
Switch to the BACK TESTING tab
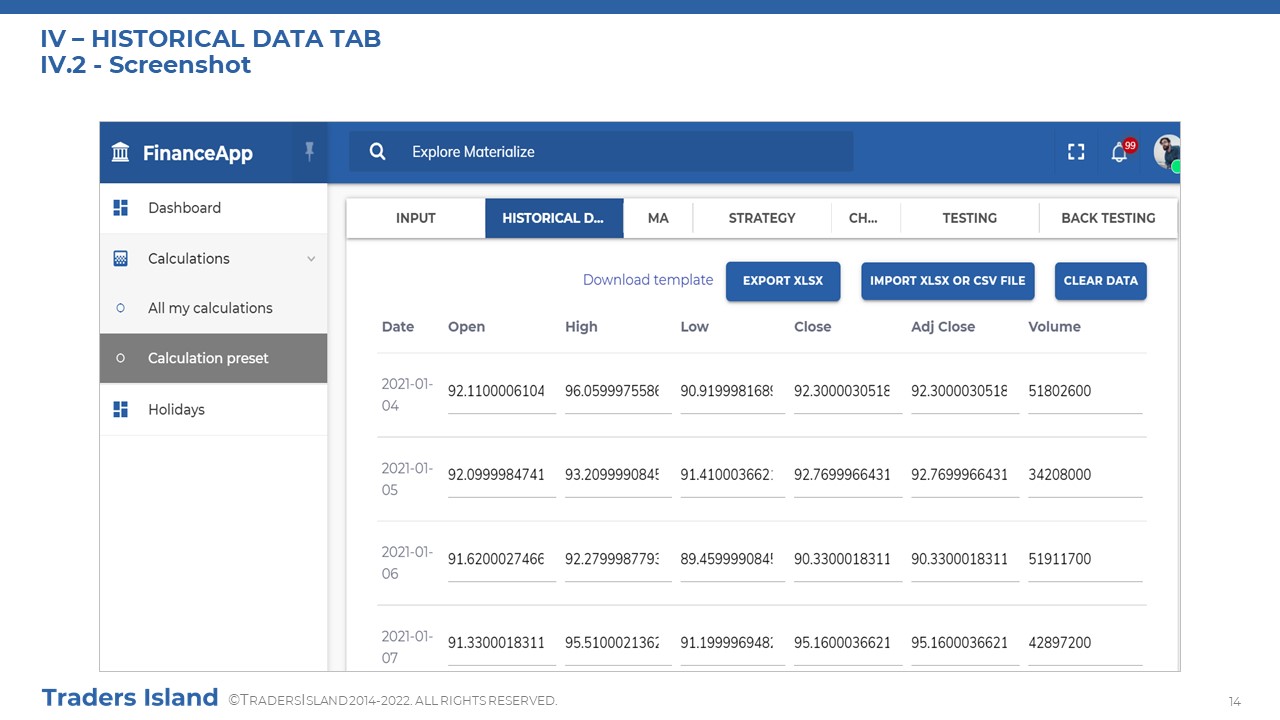tap(1108, 218)
